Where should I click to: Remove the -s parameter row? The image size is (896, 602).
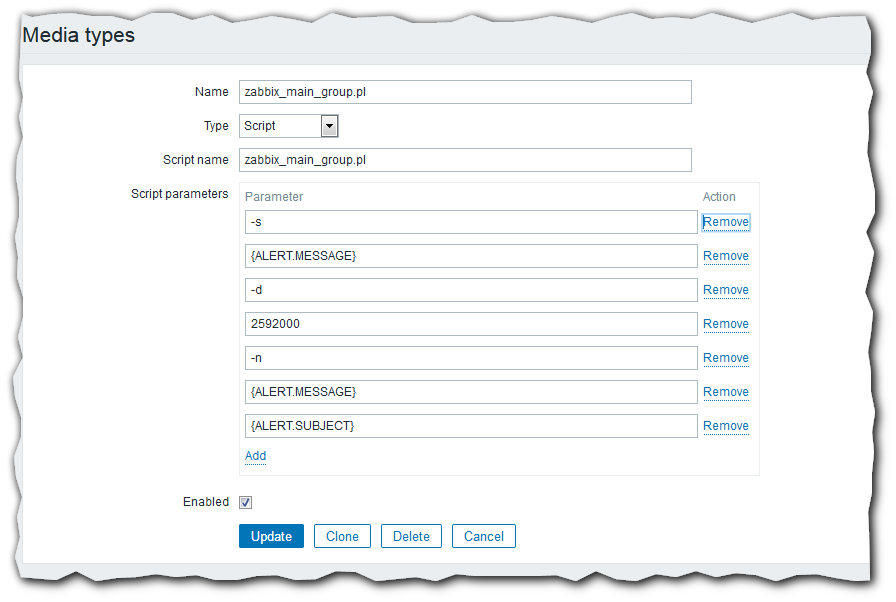coord(726,222)
